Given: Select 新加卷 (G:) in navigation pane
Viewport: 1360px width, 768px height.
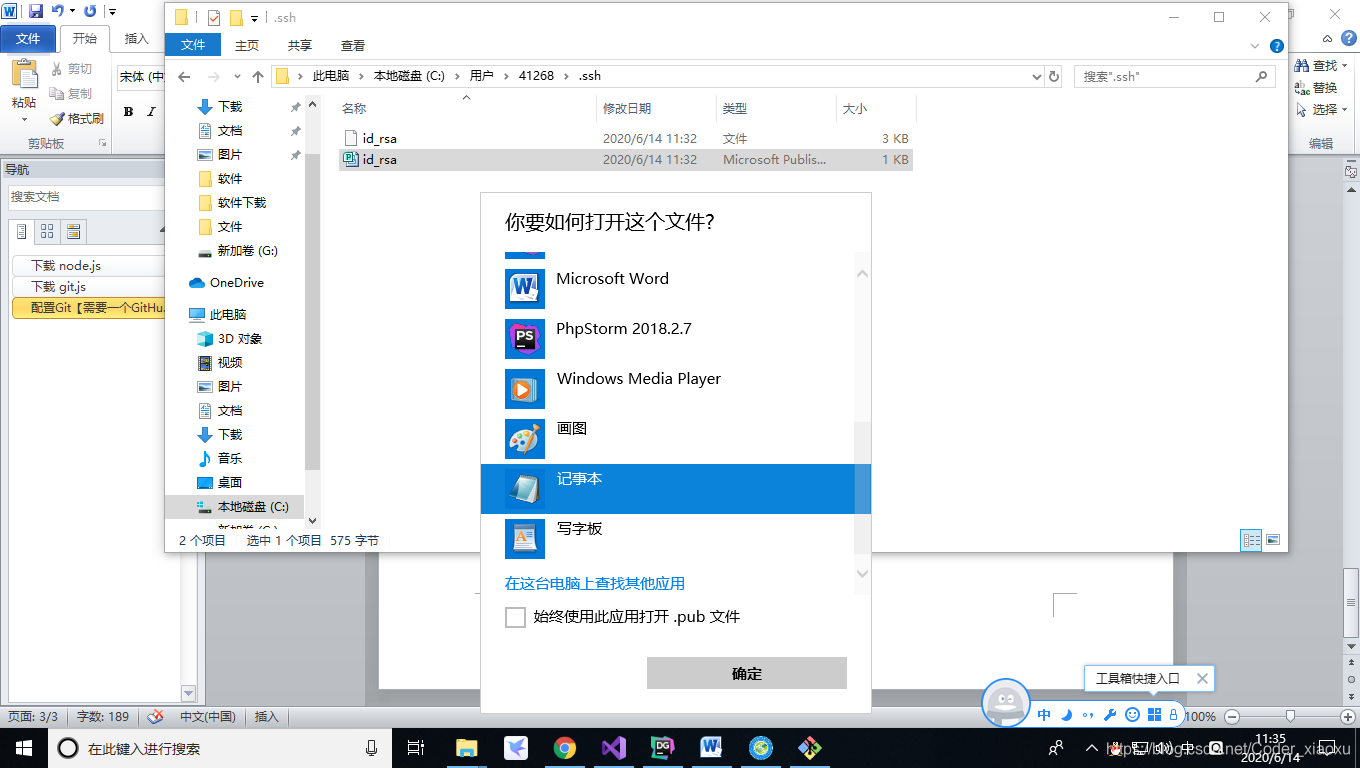Looking at the screenshot, I should tap(247, 250).
